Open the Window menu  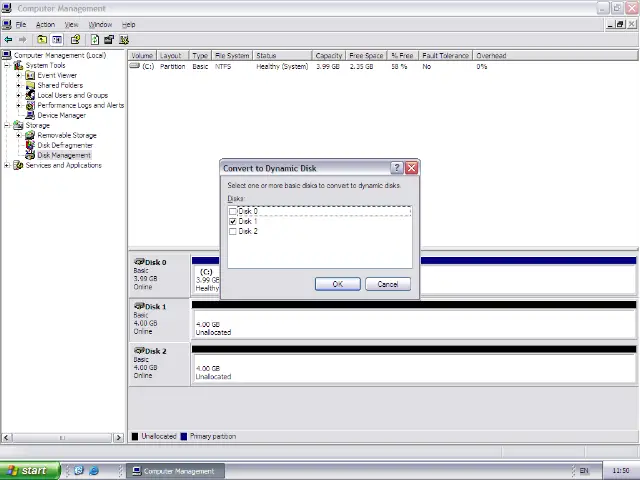point(100,24)
